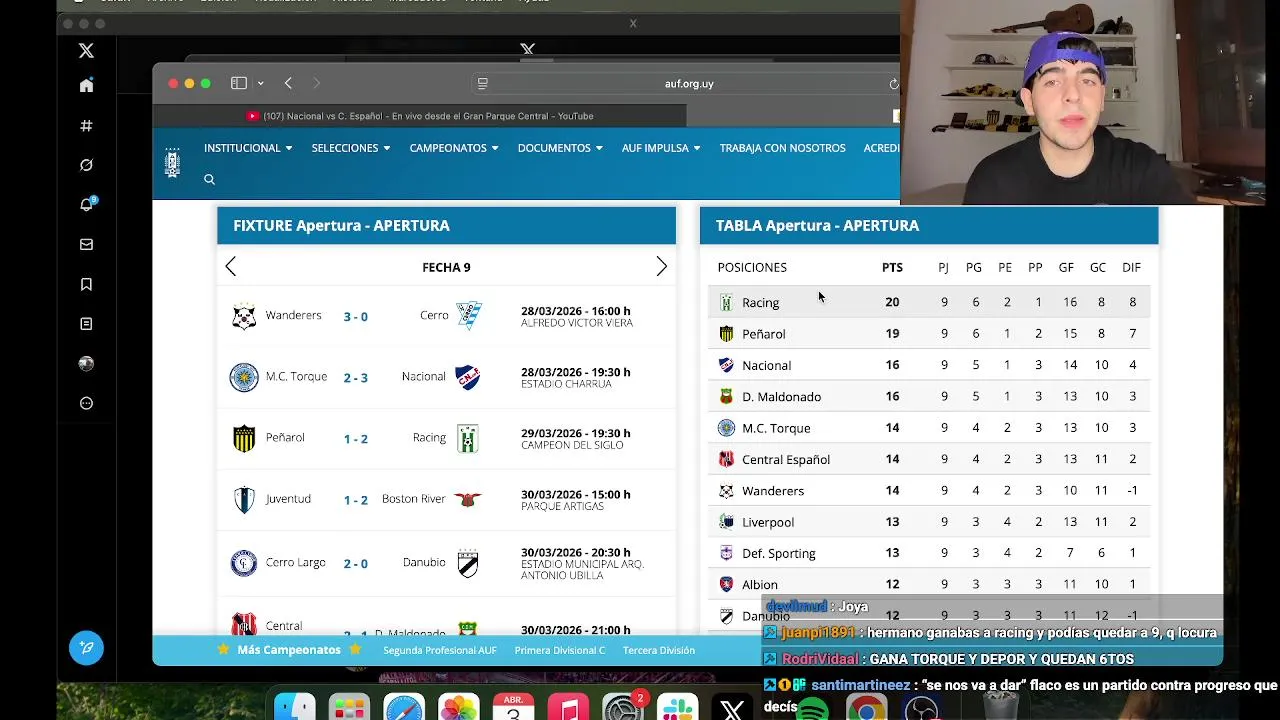Click the DIF column header
1280x720 pixels.
tap(1131, 267)
